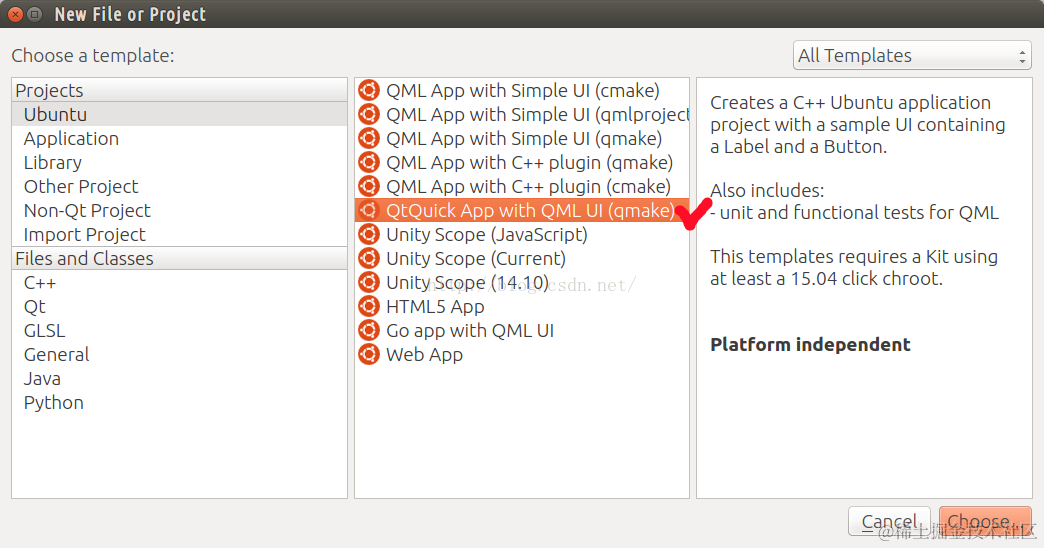Select the Library project category
Viewport: 1044px width, 548px height.
180,162
